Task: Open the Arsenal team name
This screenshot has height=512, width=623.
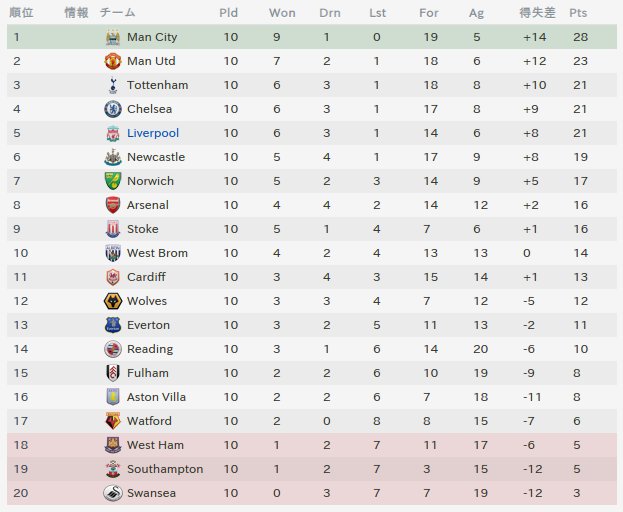Action: pyautogui.click(x=148, y=205)
